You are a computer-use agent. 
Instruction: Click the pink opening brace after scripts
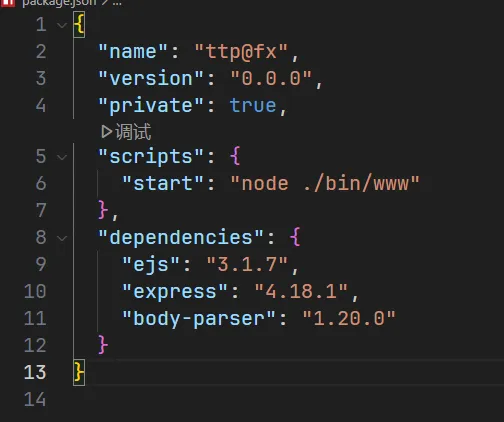[x=235, y=156]
